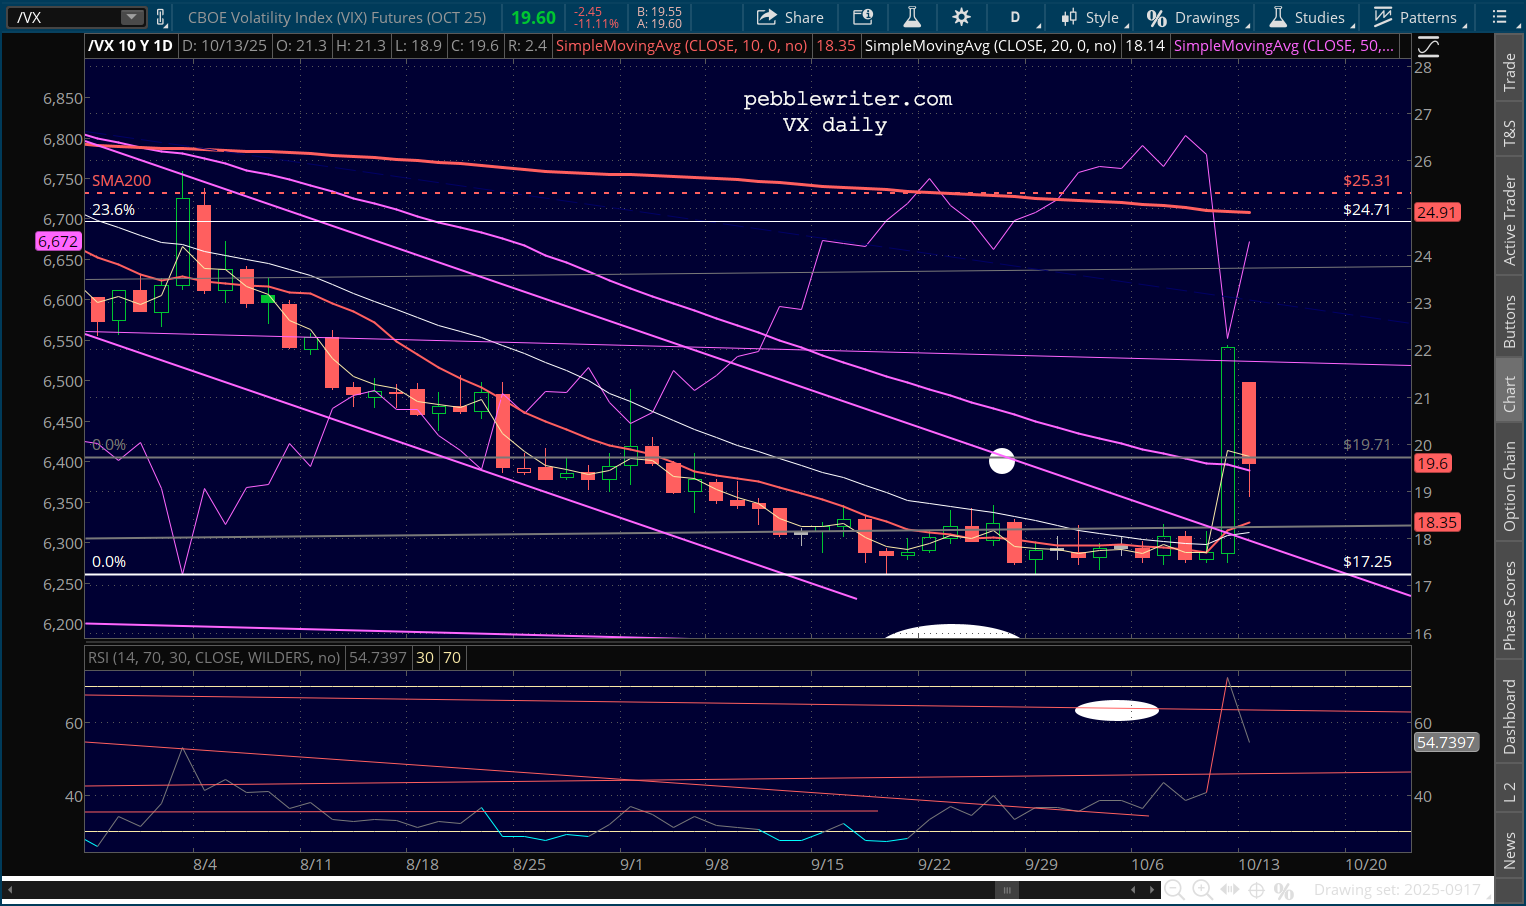Image resolution: width=1526 pixels, height=906 pixels.
Task: Click the symbol link icon beside /VX
Action: coord(161,17)
